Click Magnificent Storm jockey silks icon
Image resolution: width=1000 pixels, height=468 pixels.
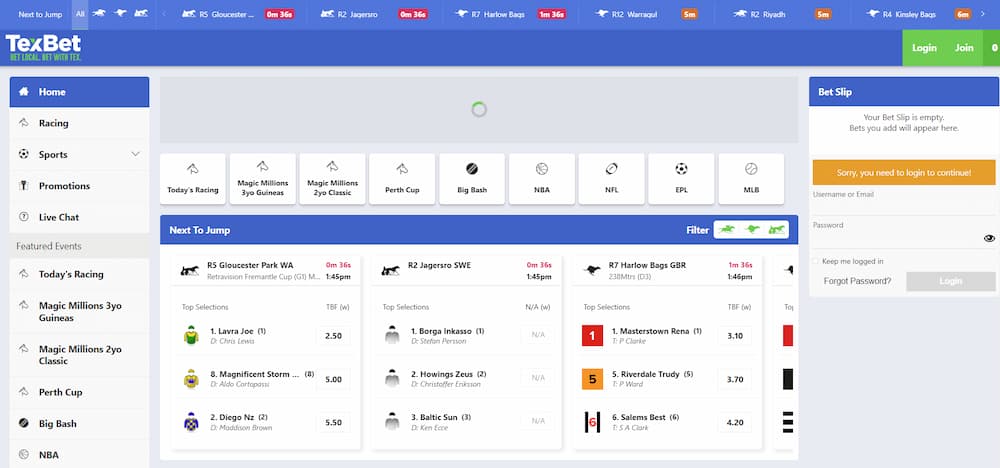(x=191, y=379)
